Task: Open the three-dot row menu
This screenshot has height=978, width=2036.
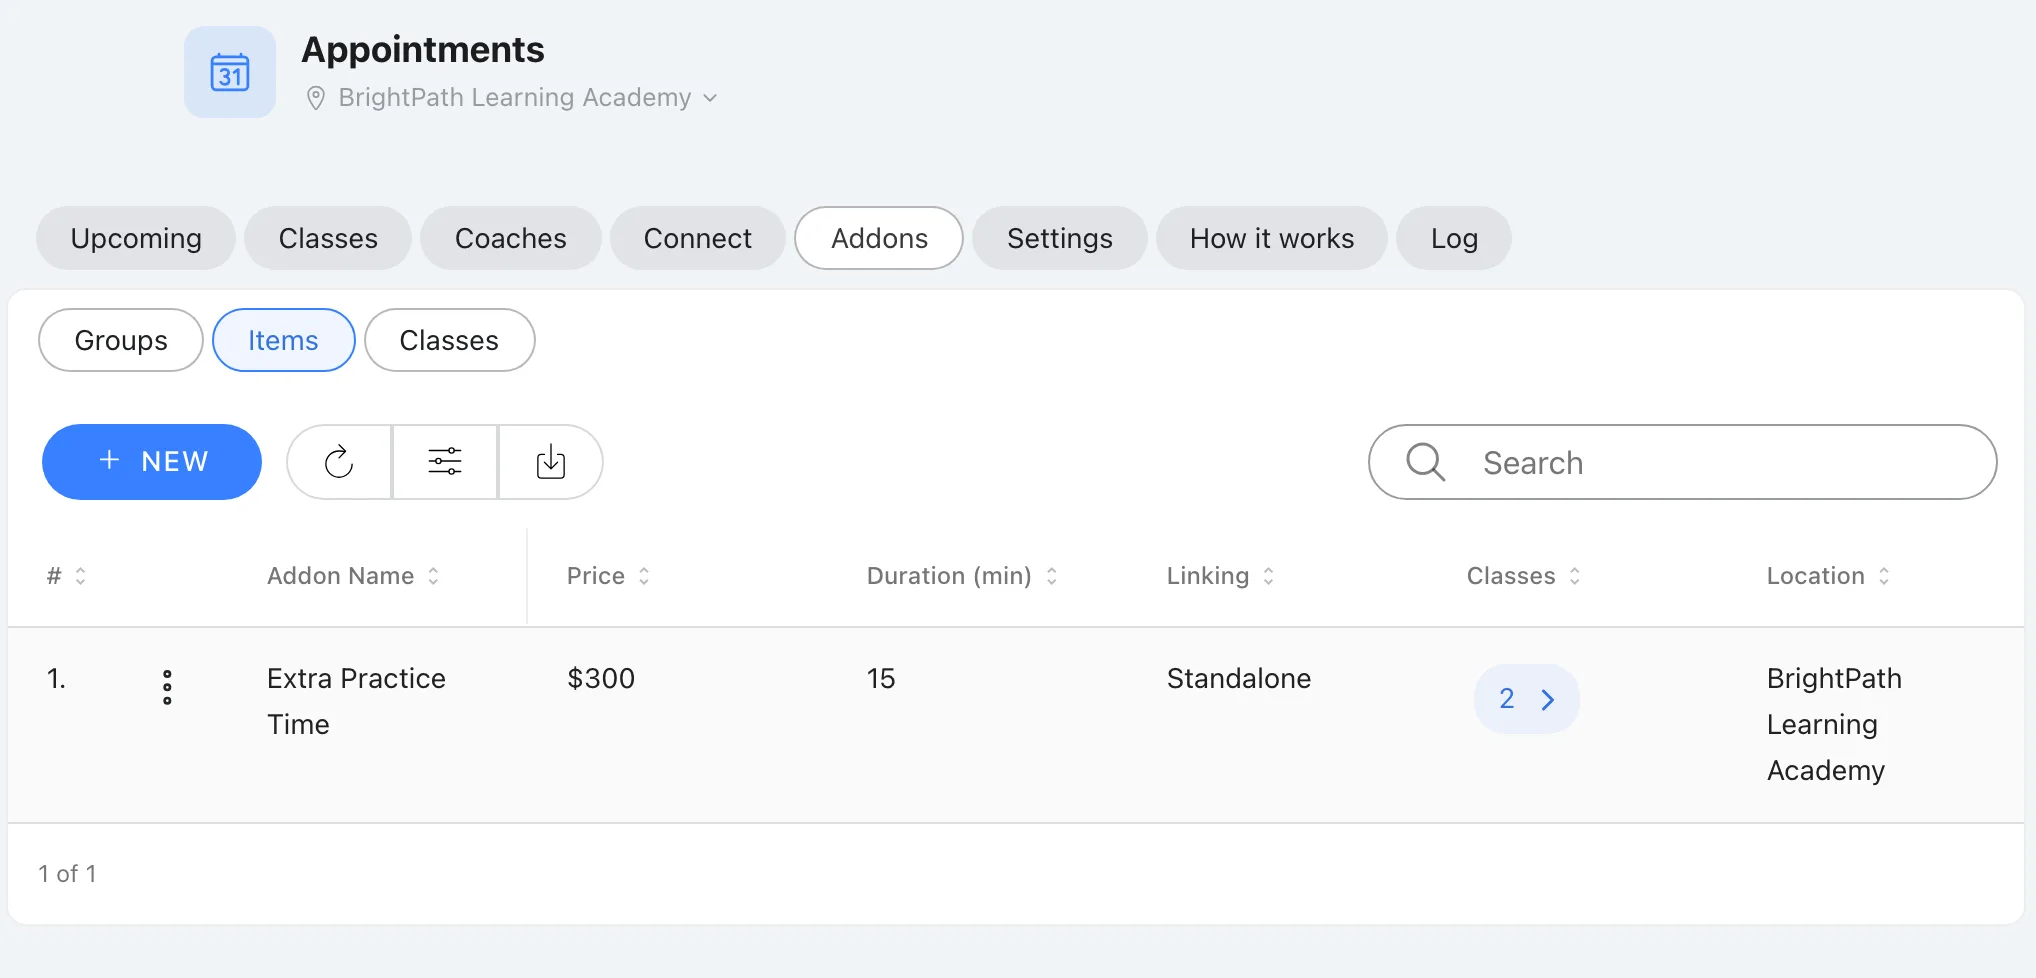Action: [167, 687]
